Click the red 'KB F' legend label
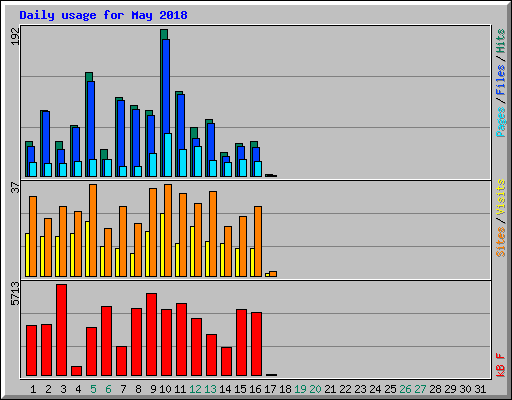 point(500,365)
